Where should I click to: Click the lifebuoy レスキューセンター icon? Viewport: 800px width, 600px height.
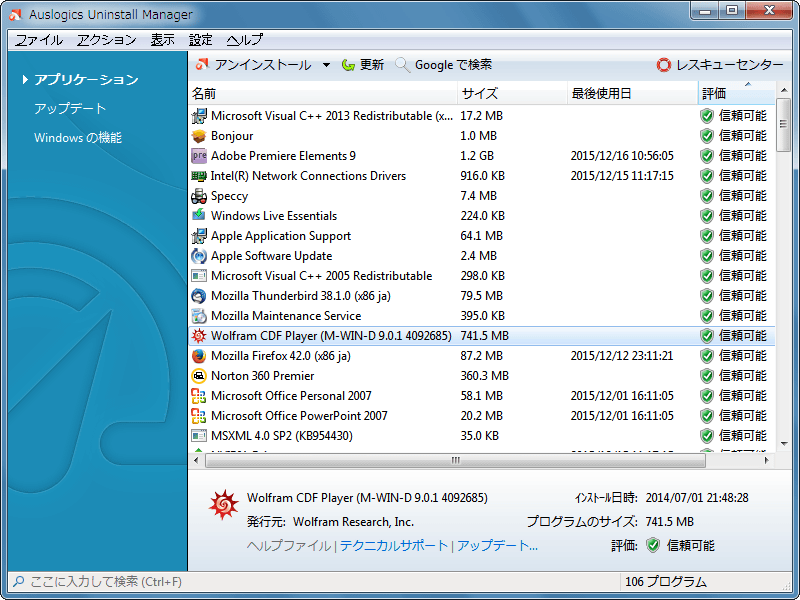(664, 65)
